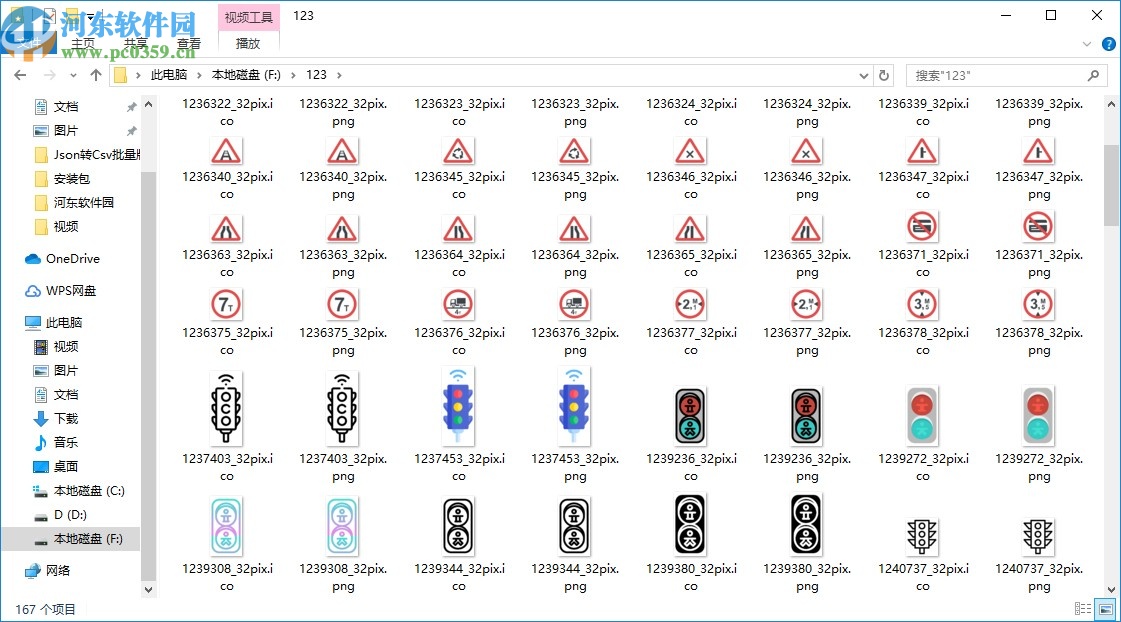This screenshot has height=622, width=1121.
Task: Select file 1236377_32pix.ico width limit sign
Action: point(691,323)
